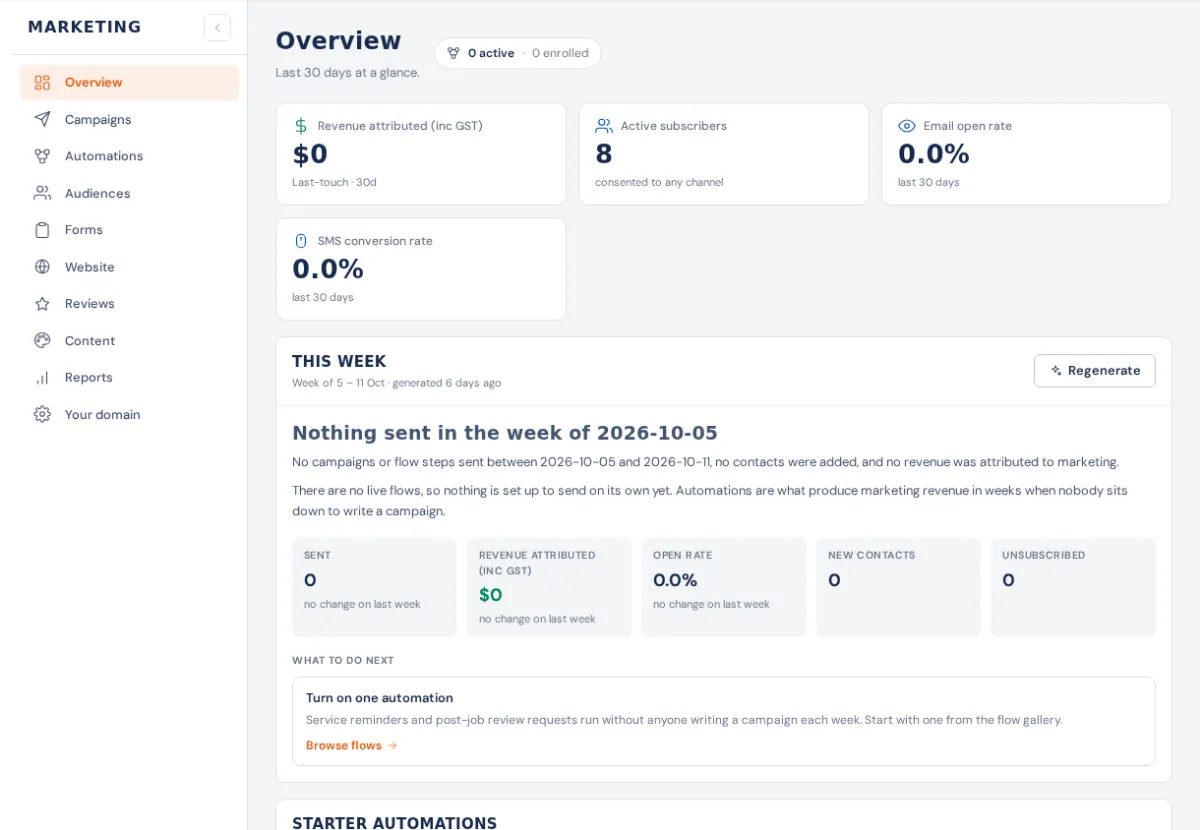Click the Campaigns paper-plane icon
The image size is (1200, 830).
[42, 119]
